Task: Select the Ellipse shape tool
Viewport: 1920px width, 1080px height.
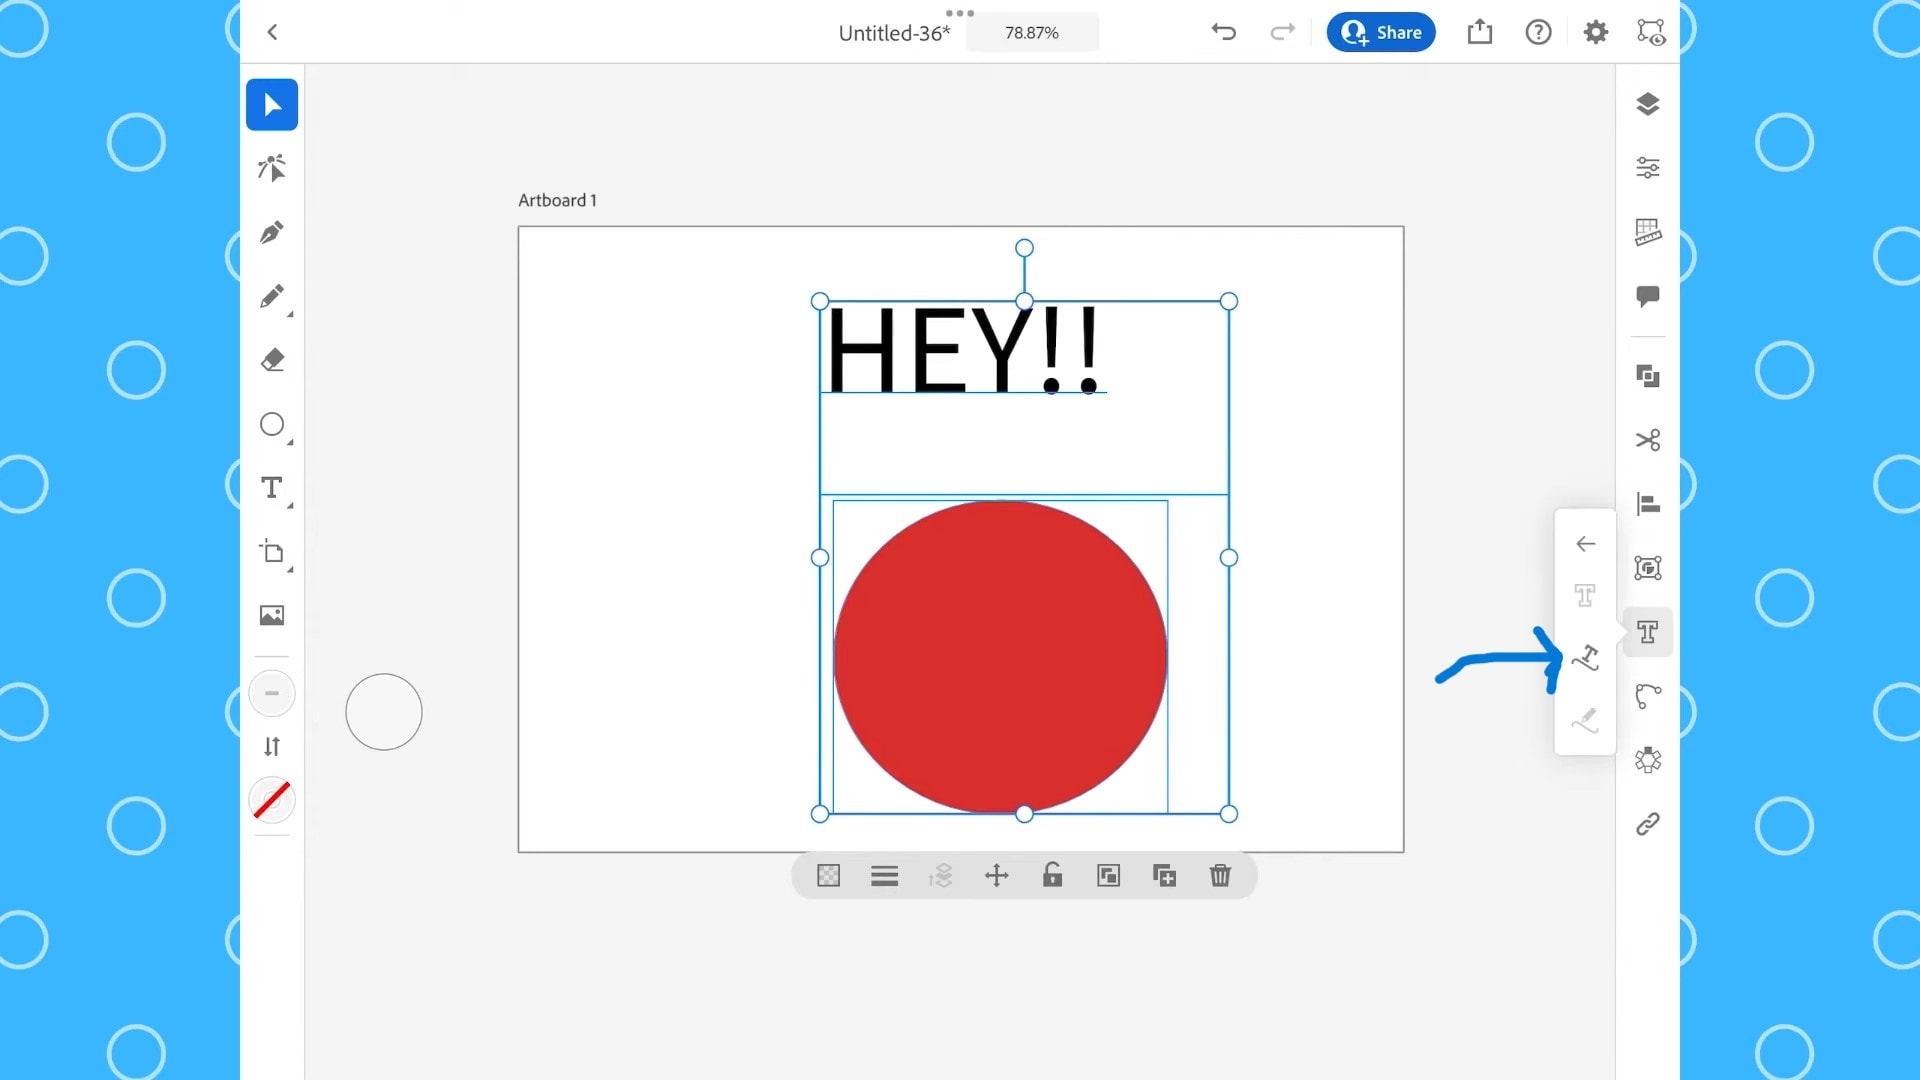Action: 272,424
